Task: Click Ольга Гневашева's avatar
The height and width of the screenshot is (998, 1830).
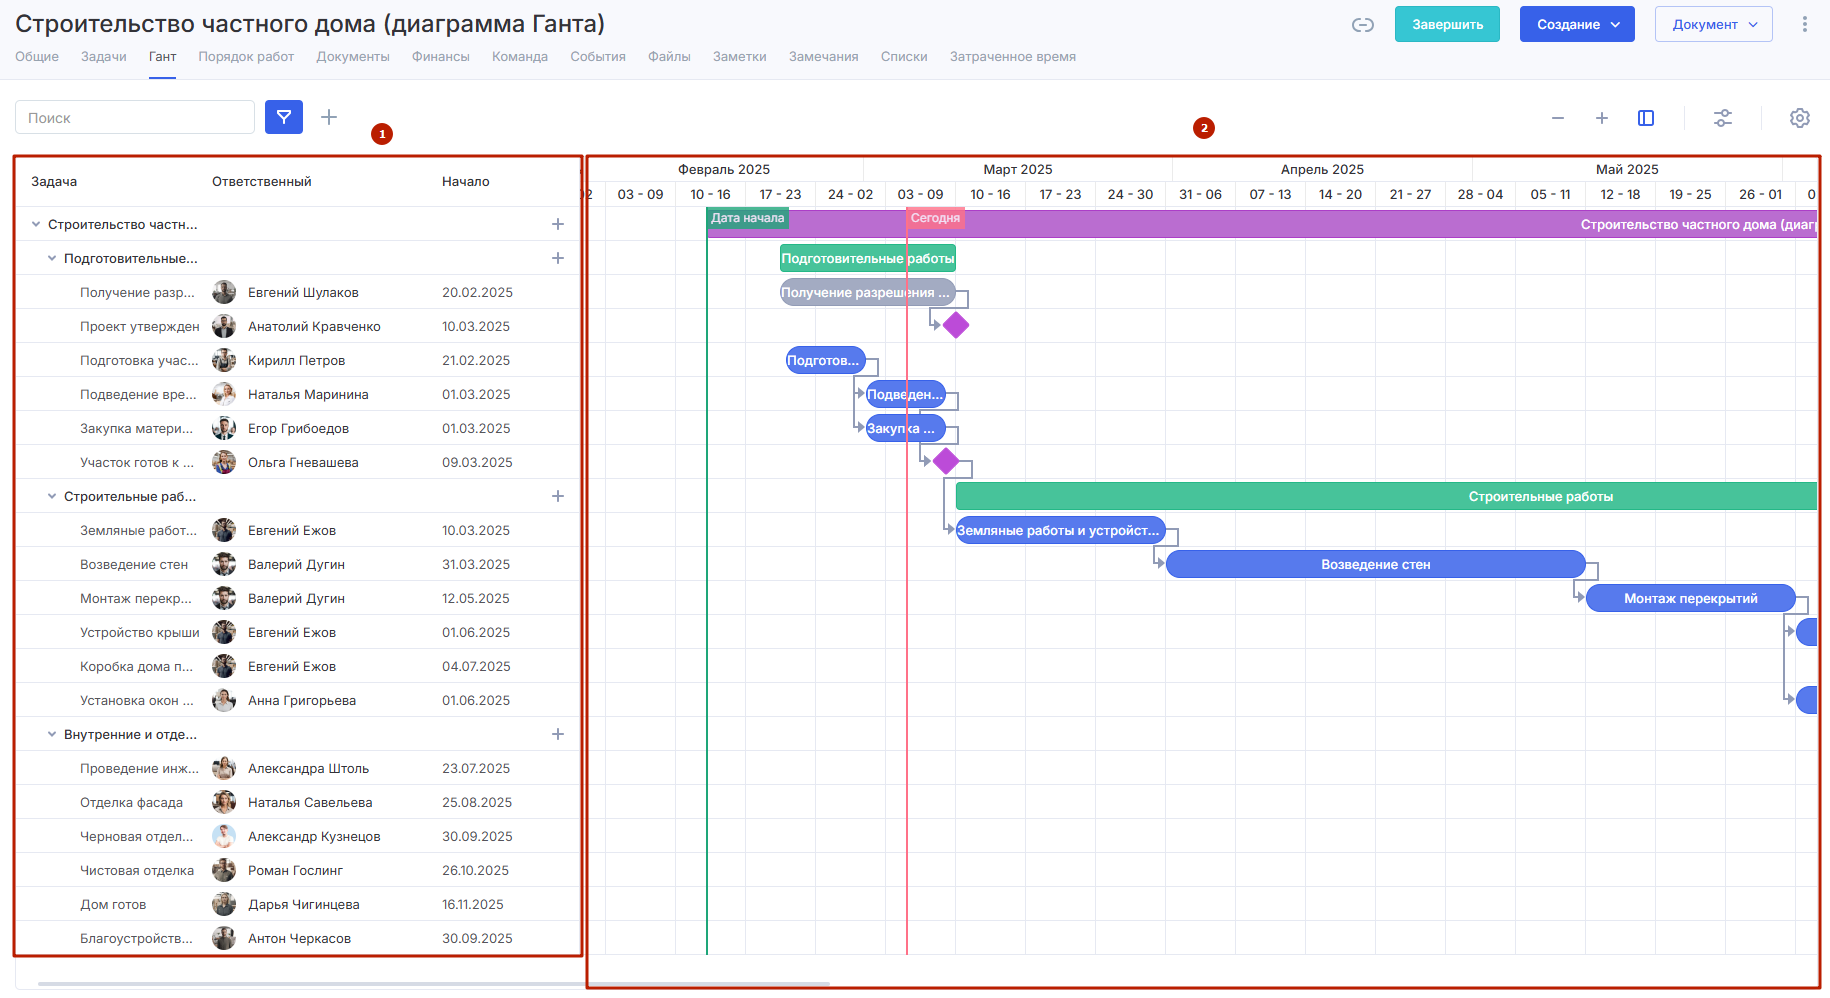Action: coord(224,462)
